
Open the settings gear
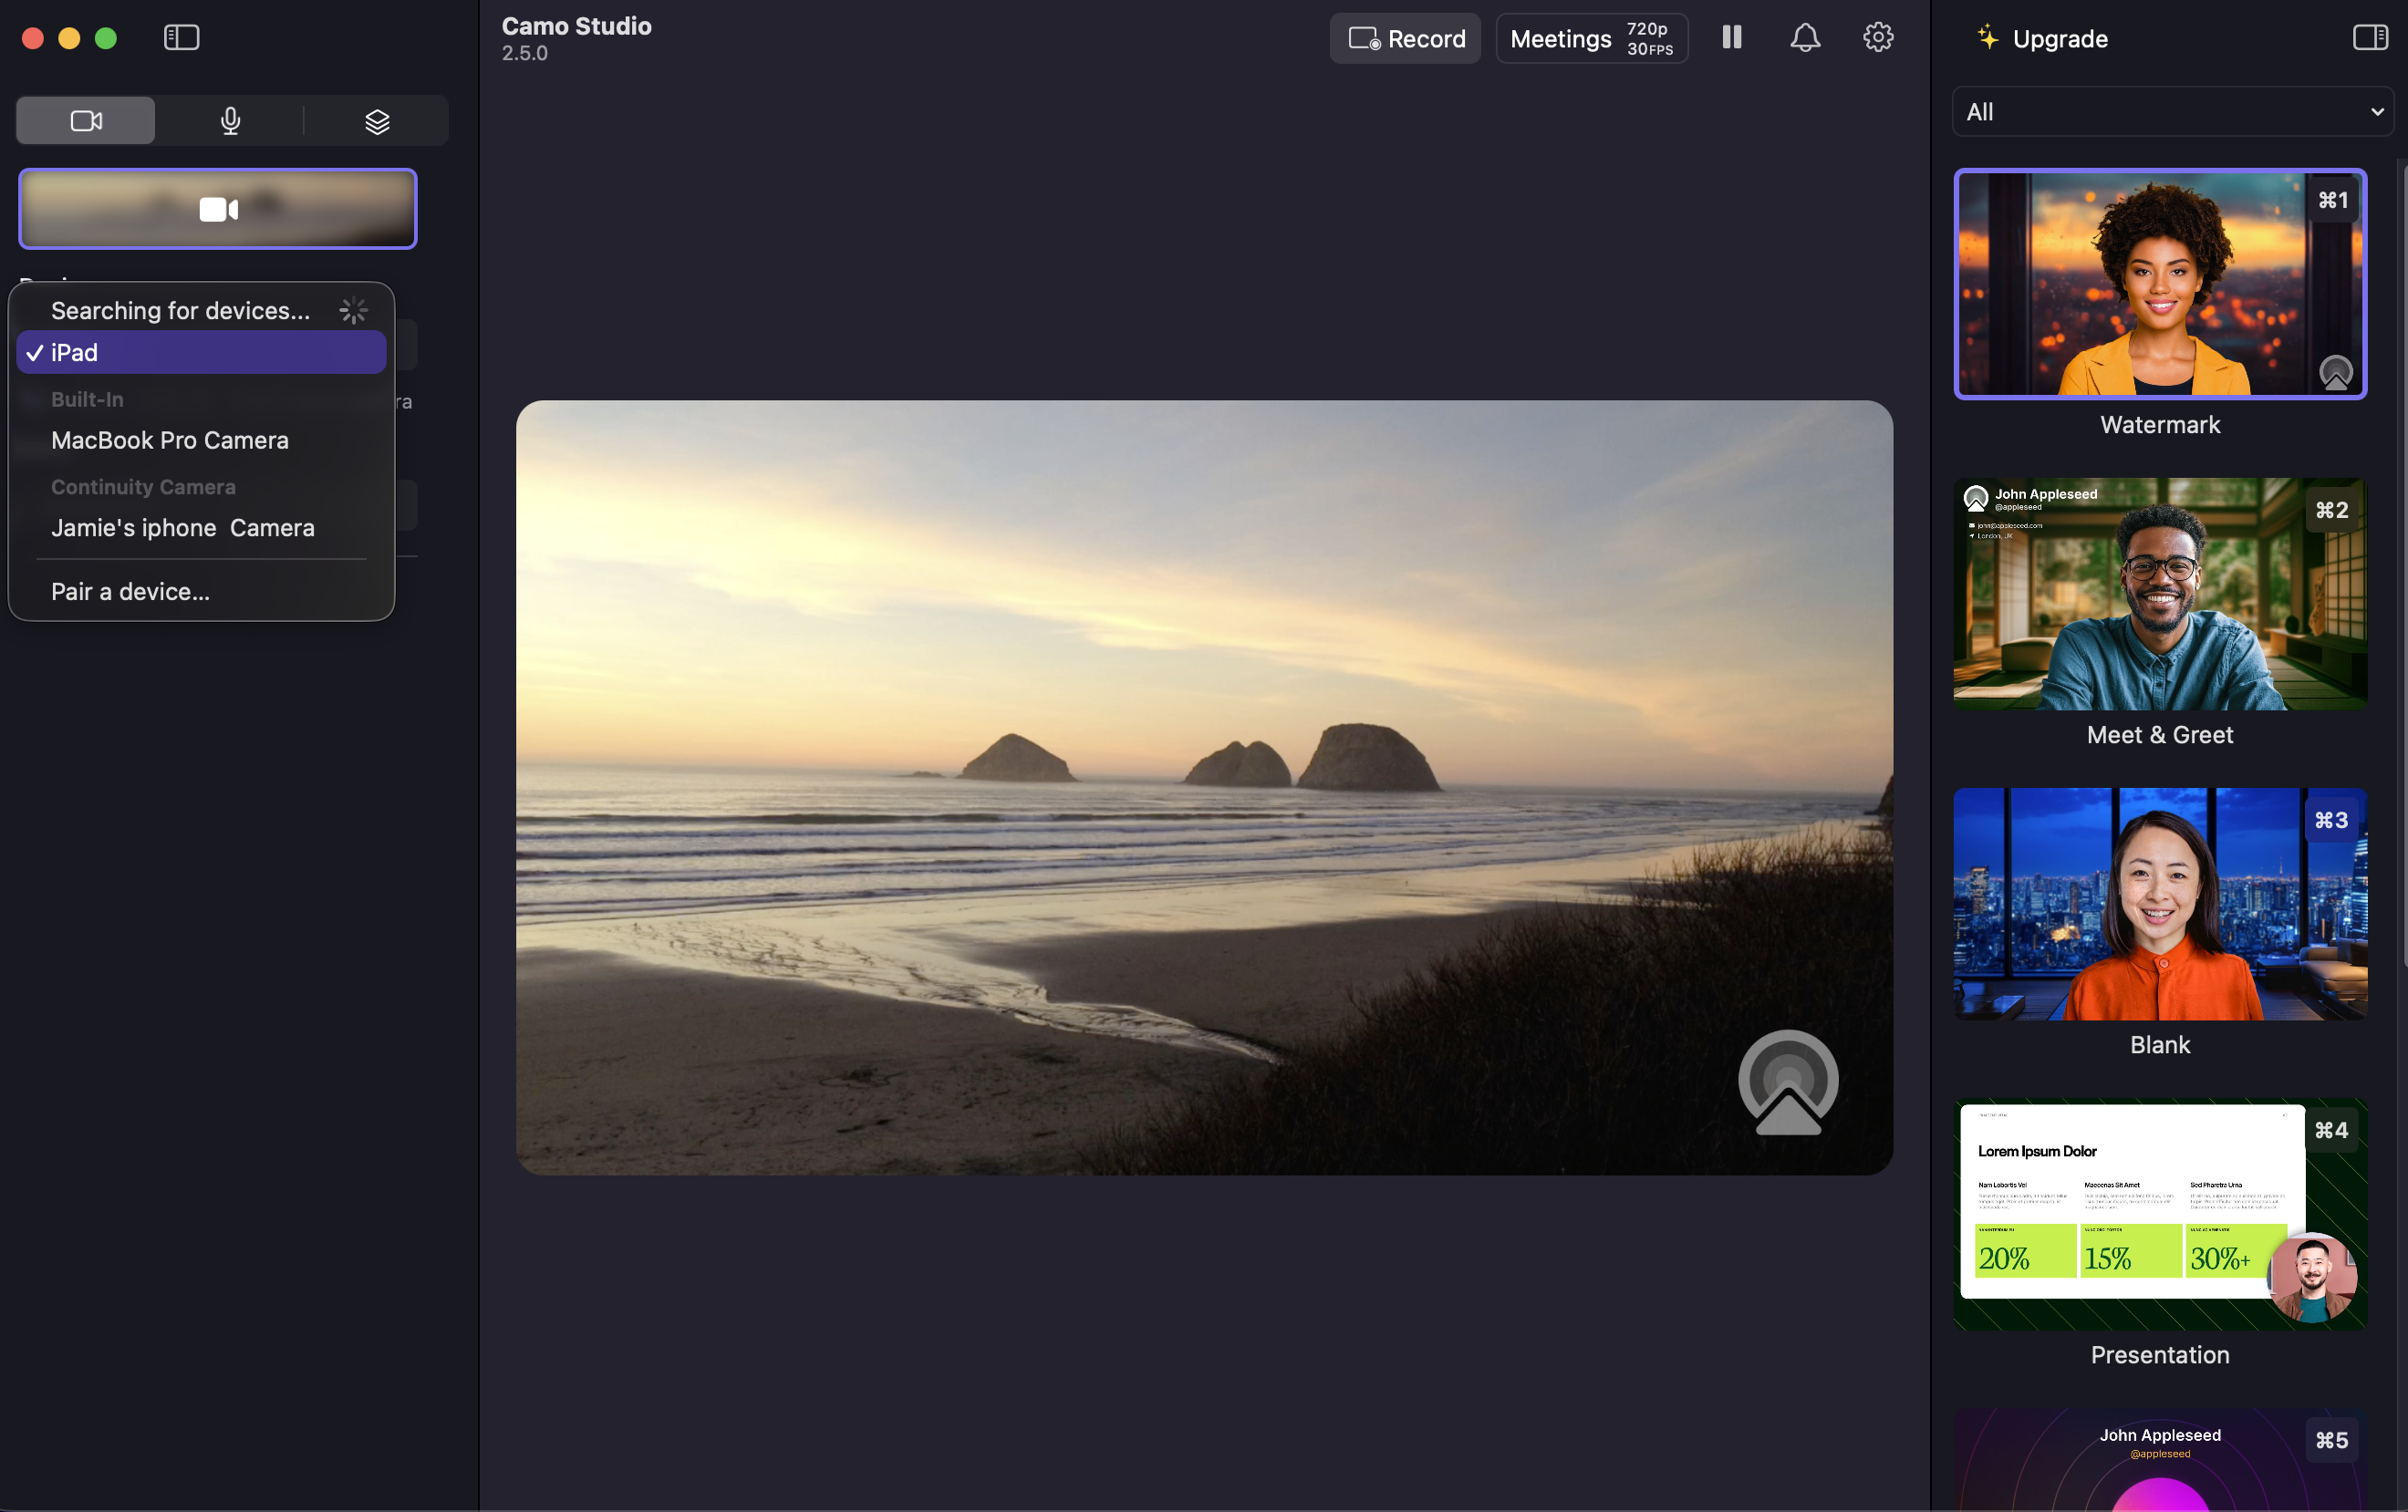coord(1877,38)
